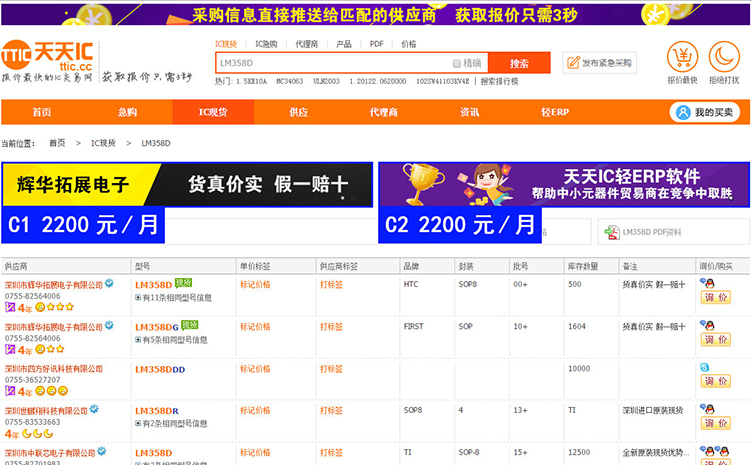Click the top purple 采购信息 banner
The height and width of the screenshot is (465, 752).
tap(376, 14)
